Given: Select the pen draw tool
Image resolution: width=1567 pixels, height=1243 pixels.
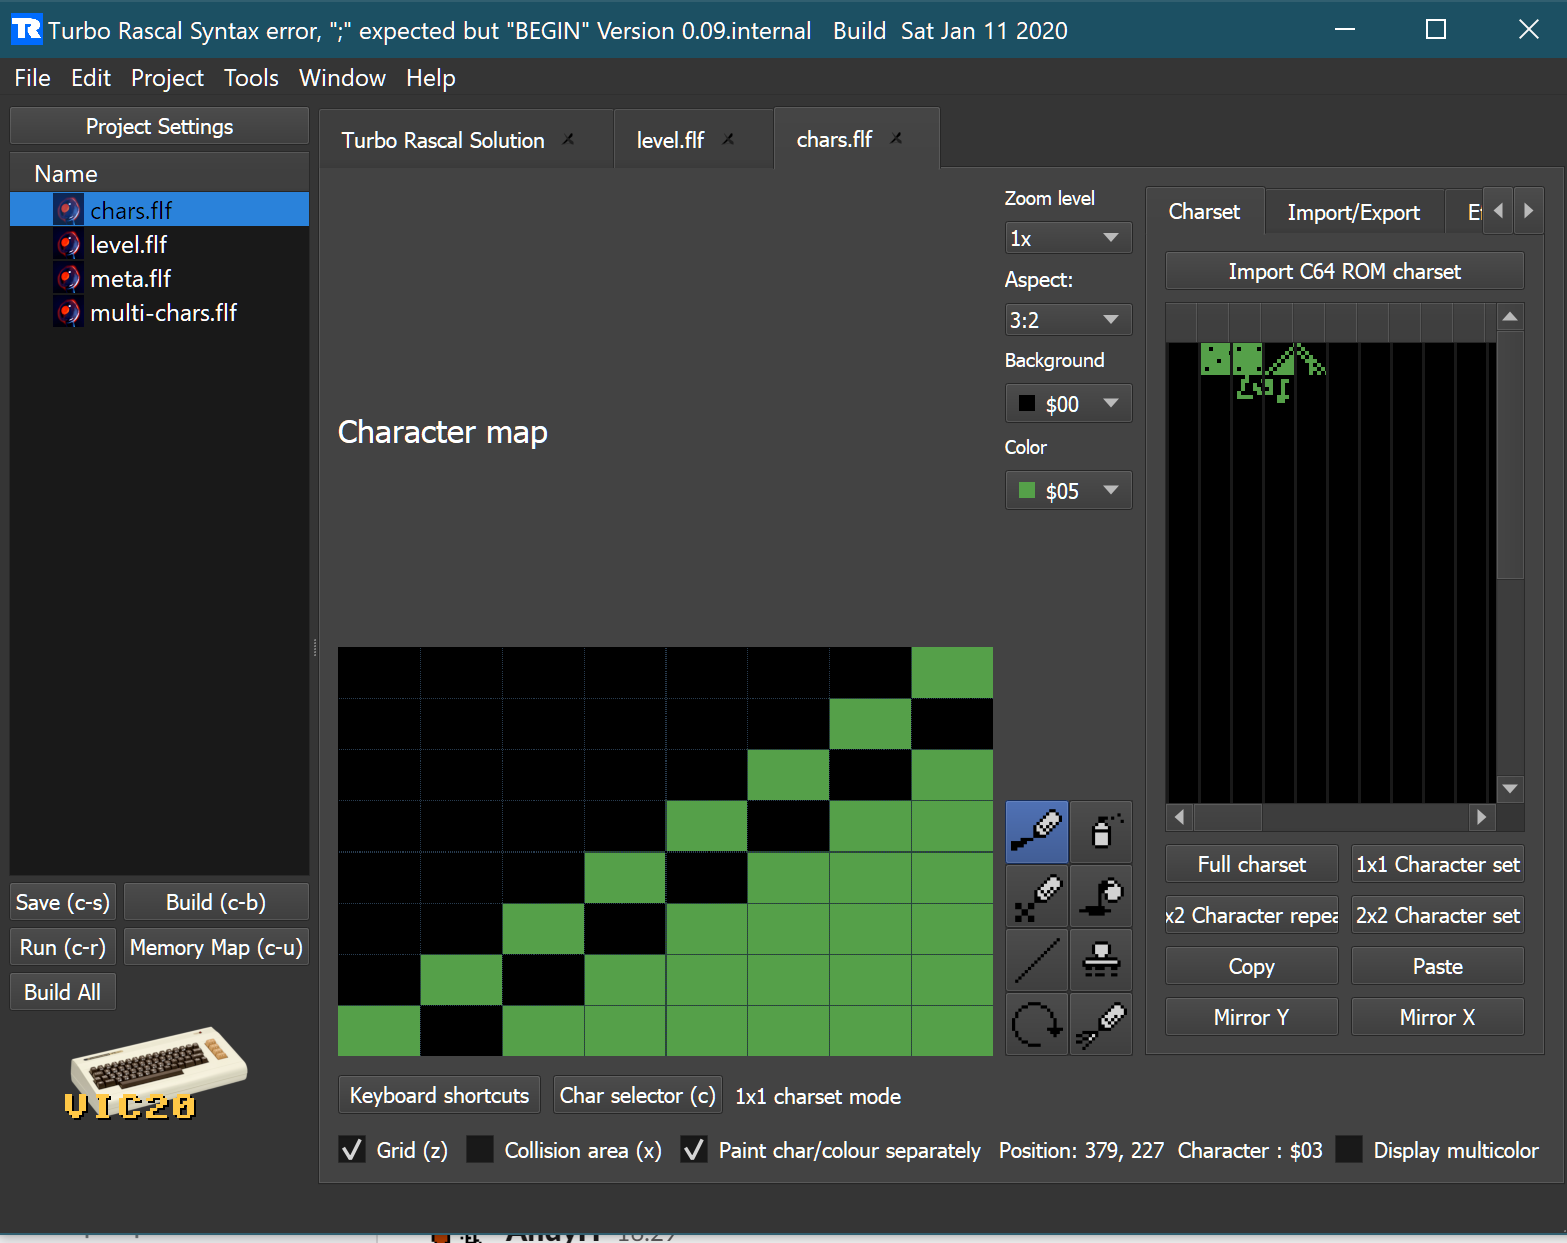Looking at the screenshot, I should (1037, 832).
